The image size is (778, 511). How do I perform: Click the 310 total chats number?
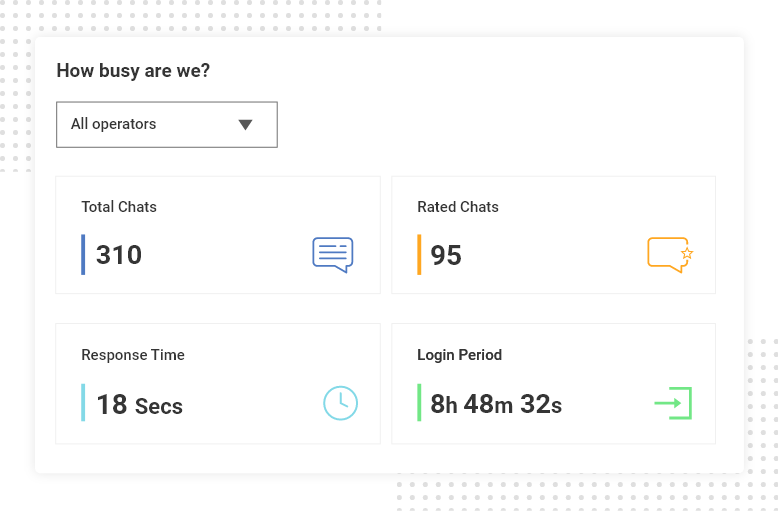(119, 255)
